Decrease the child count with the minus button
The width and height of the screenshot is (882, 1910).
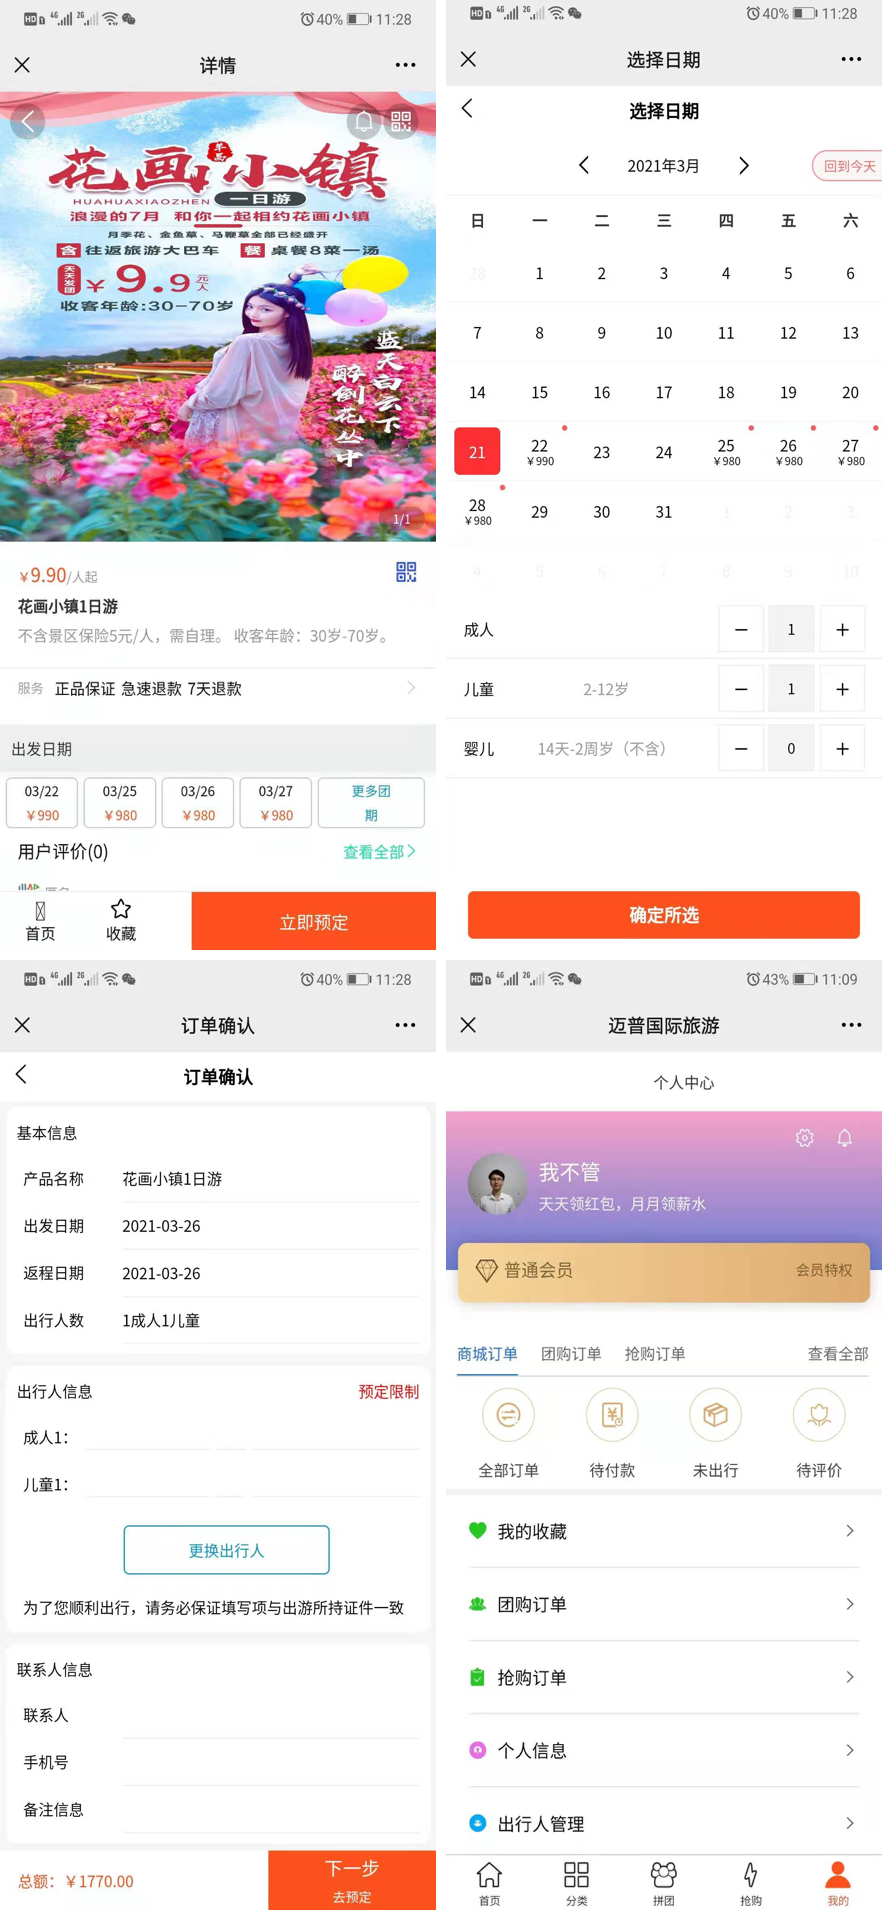click(741, 689)
